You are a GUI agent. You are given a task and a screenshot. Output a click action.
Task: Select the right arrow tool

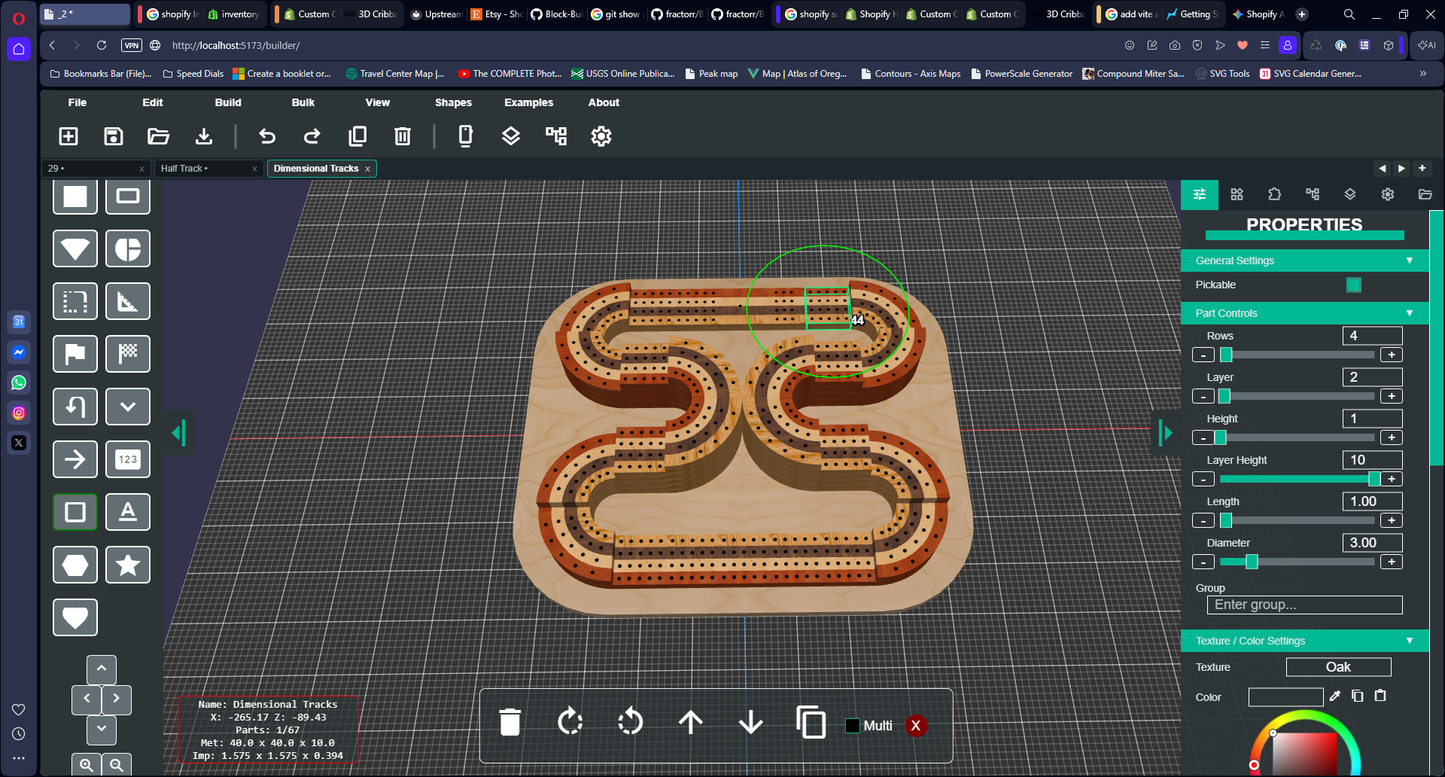[x=75, y=460]
